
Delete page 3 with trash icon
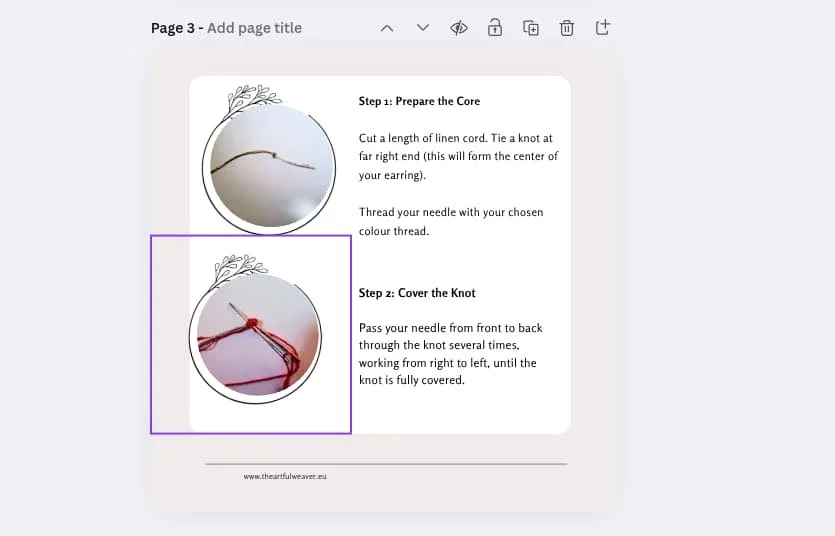click(x=567, y=28)
